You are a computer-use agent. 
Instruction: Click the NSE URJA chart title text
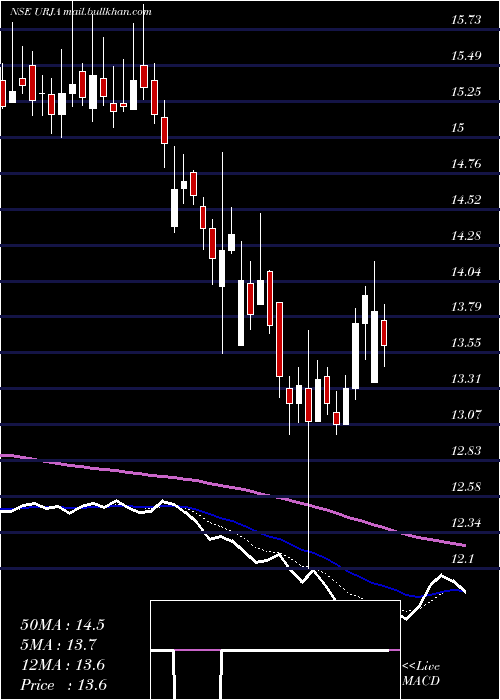(80, 12)
